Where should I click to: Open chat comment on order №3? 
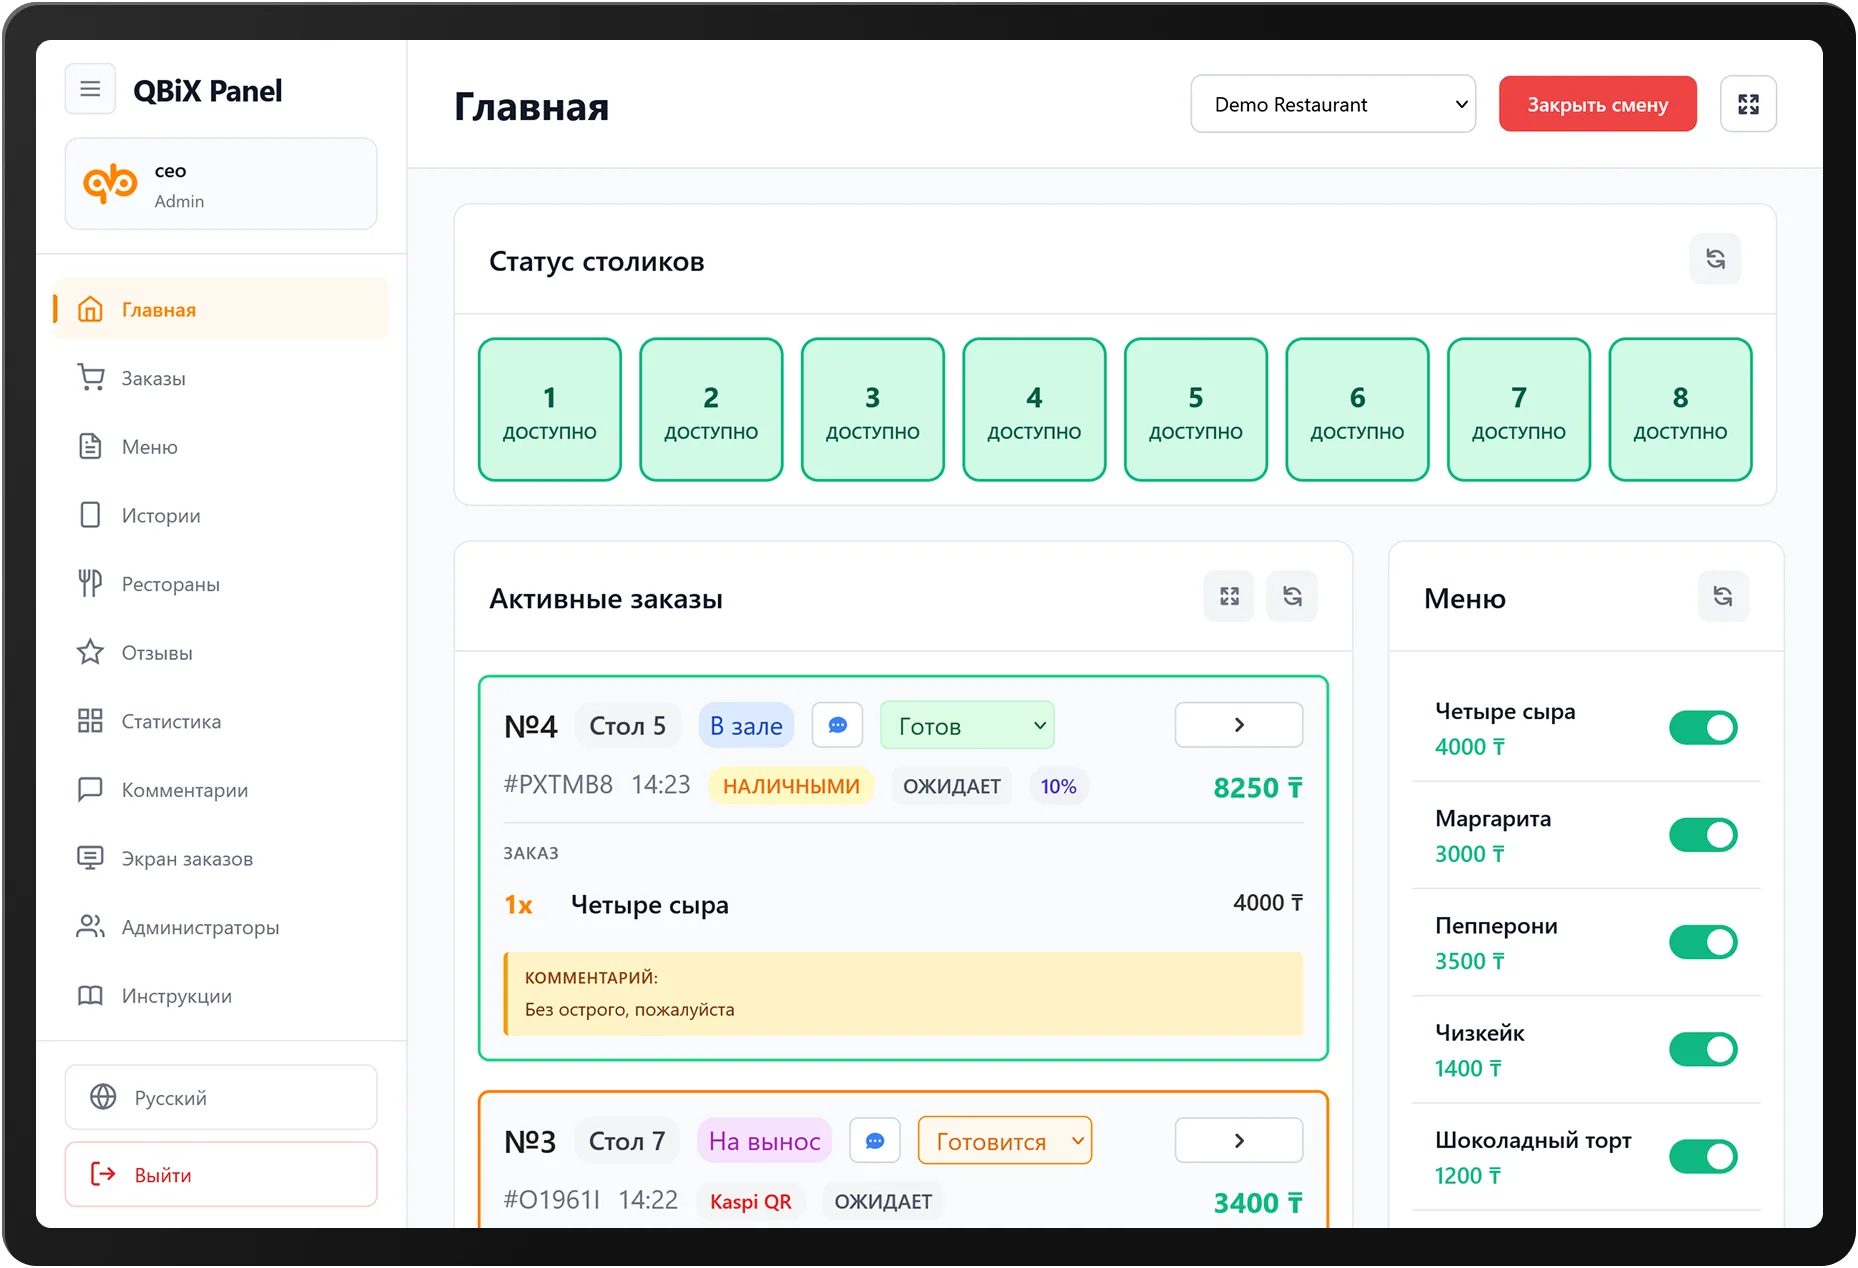(x=875, y=1140)
